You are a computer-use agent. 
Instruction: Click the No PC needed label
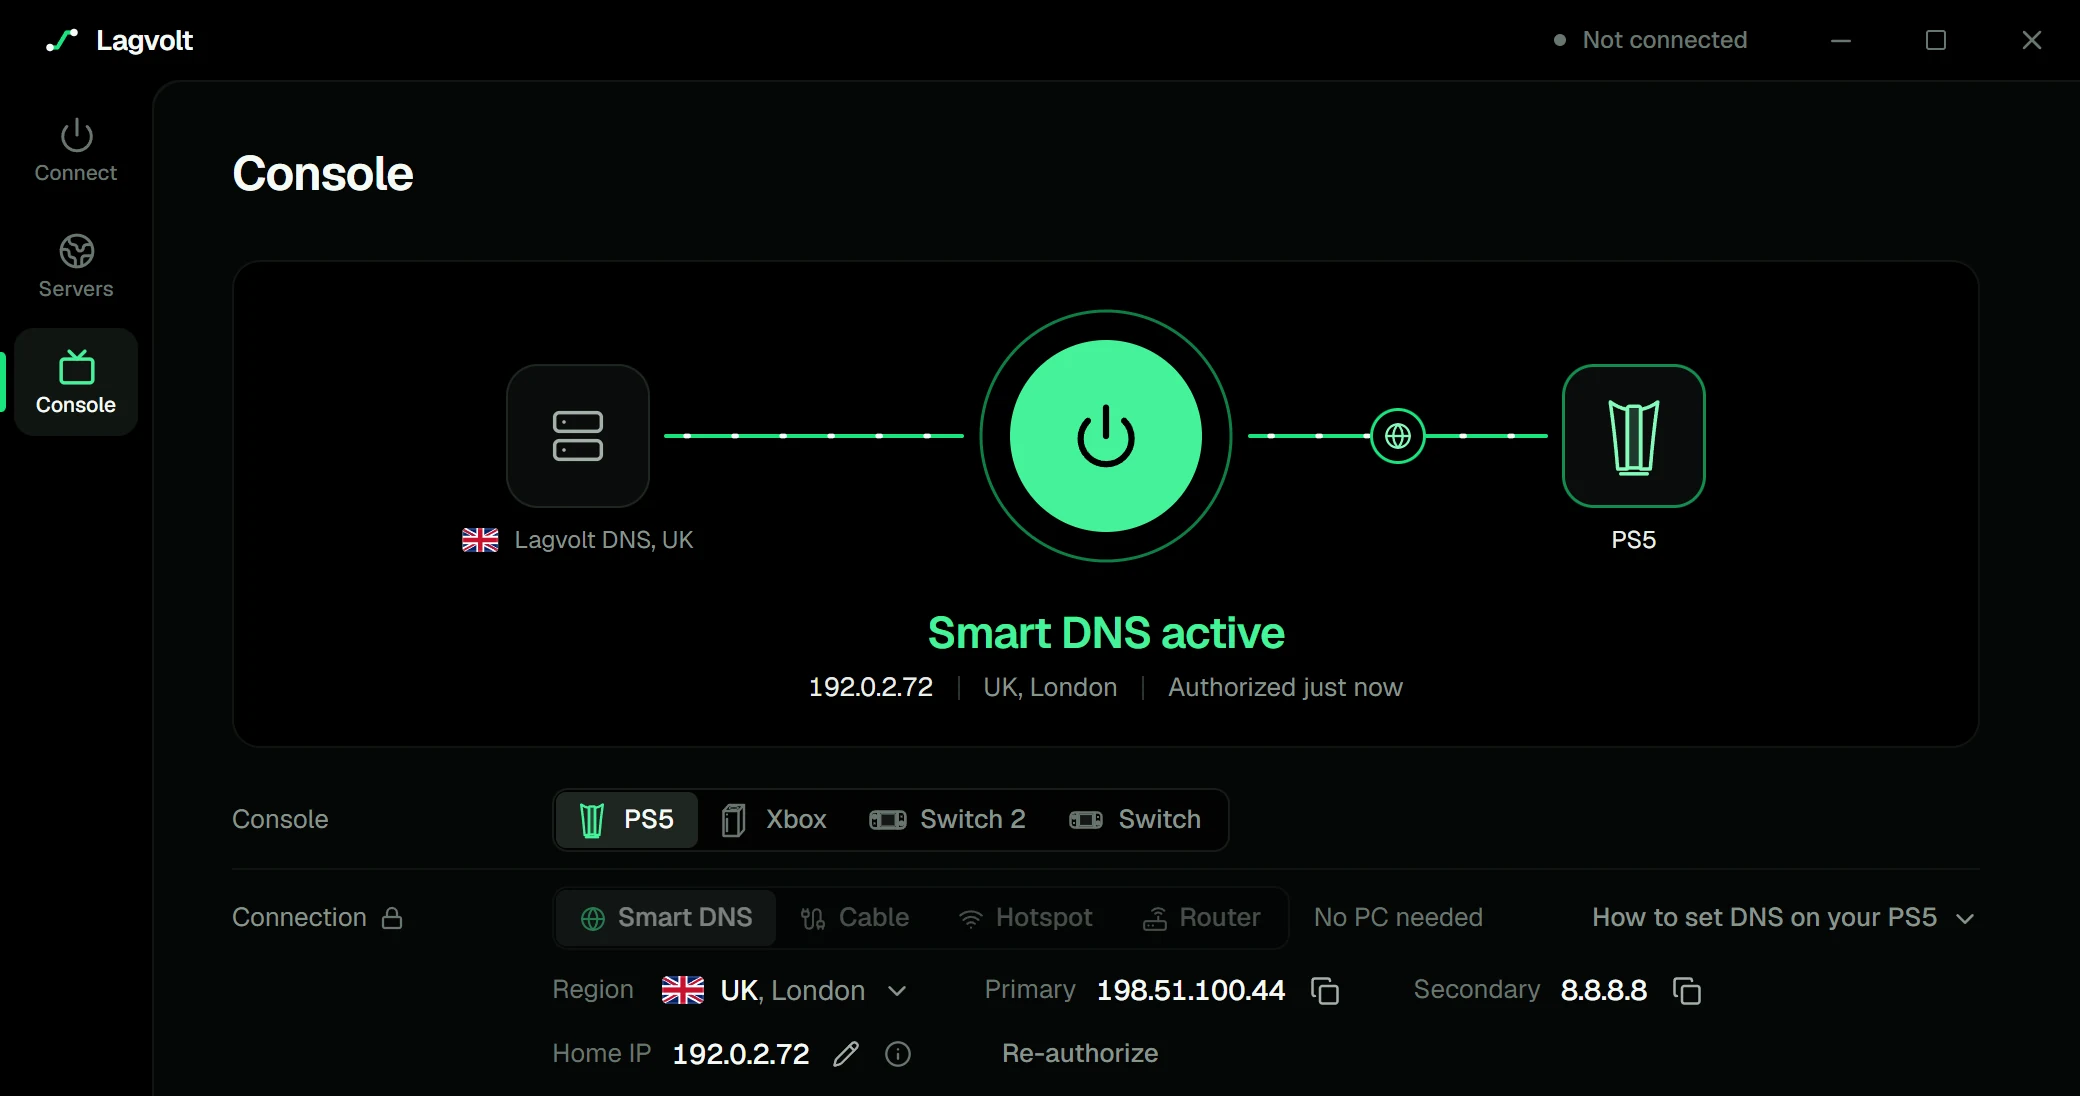pyautogui.click(x=1398, y=918)
